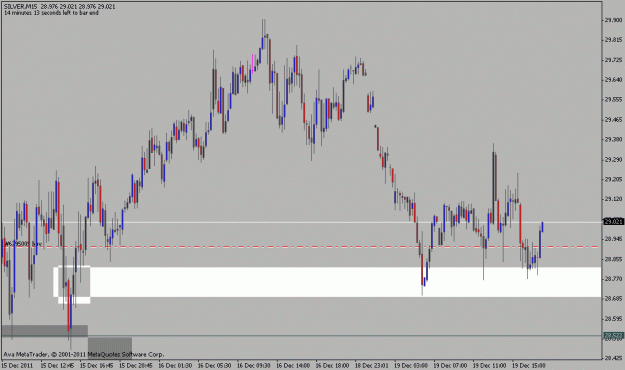Click time axis label 15 Dec 16:45

tap(97, 365)
